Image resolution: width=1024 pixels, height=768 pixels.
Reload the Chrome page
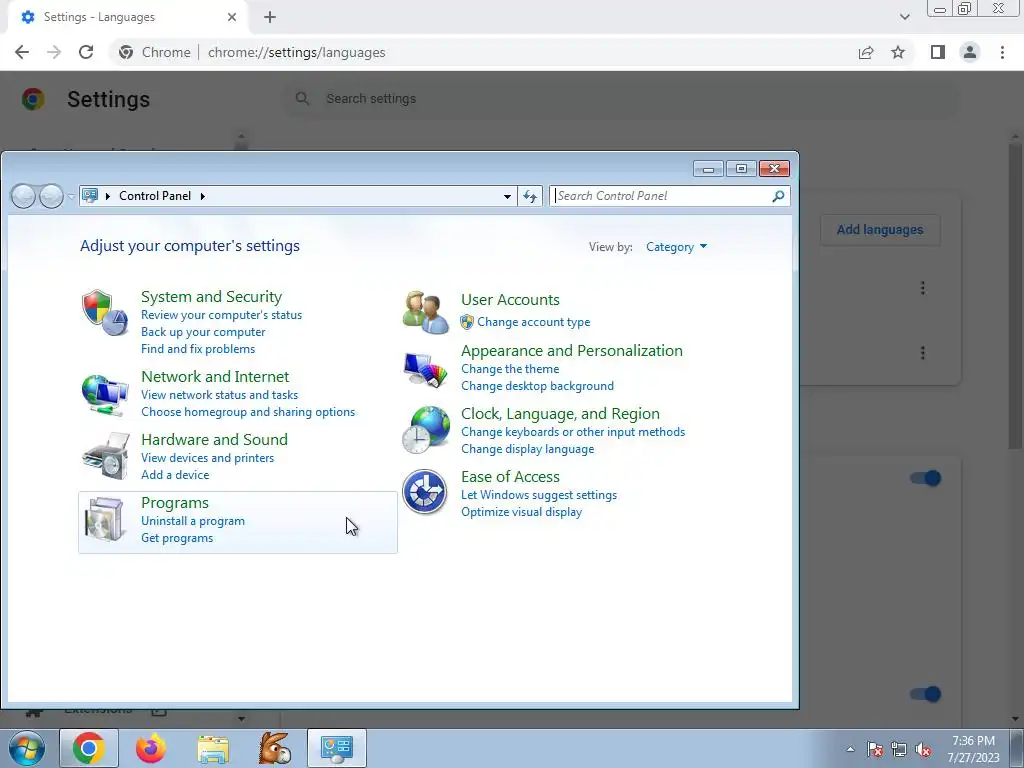(x=86, y=52)
